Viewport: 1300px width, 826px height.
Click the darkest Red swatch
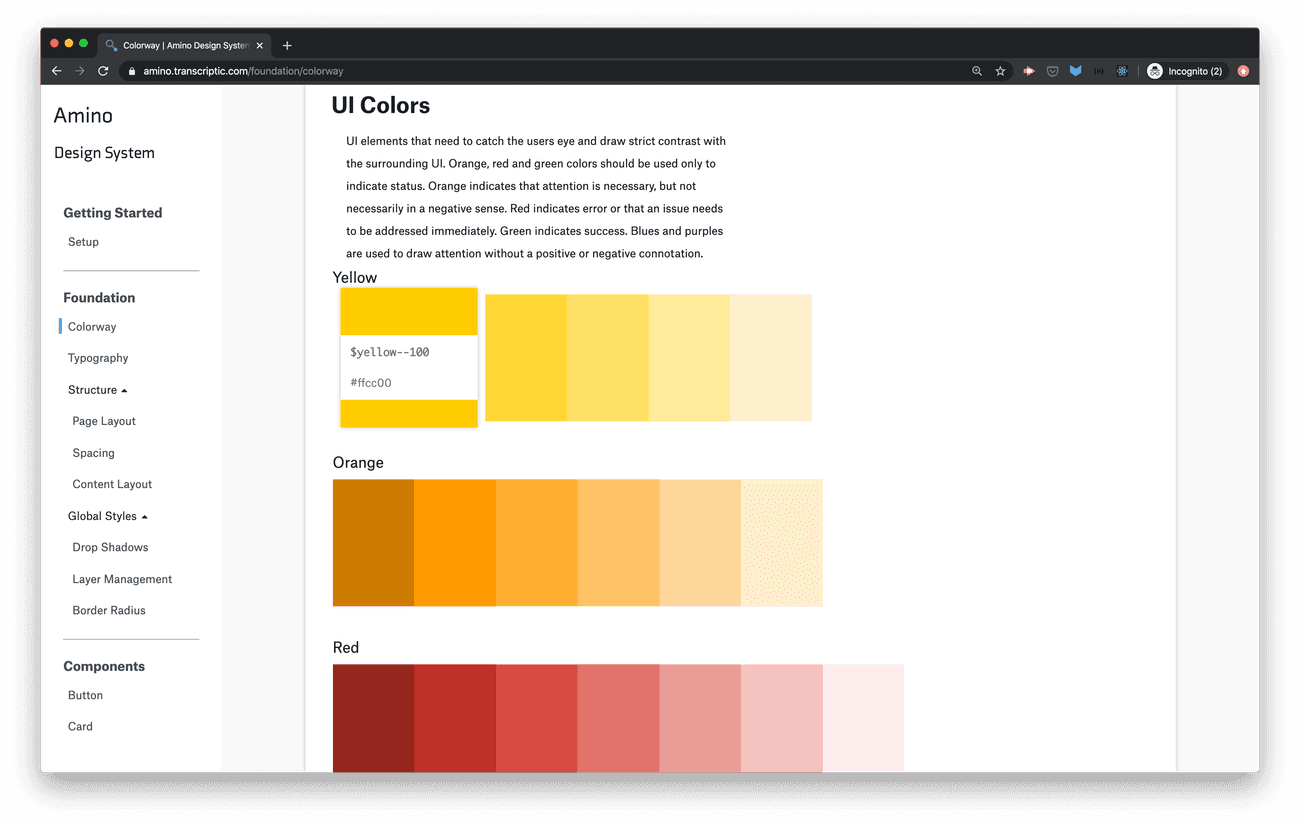pos(373,718)
